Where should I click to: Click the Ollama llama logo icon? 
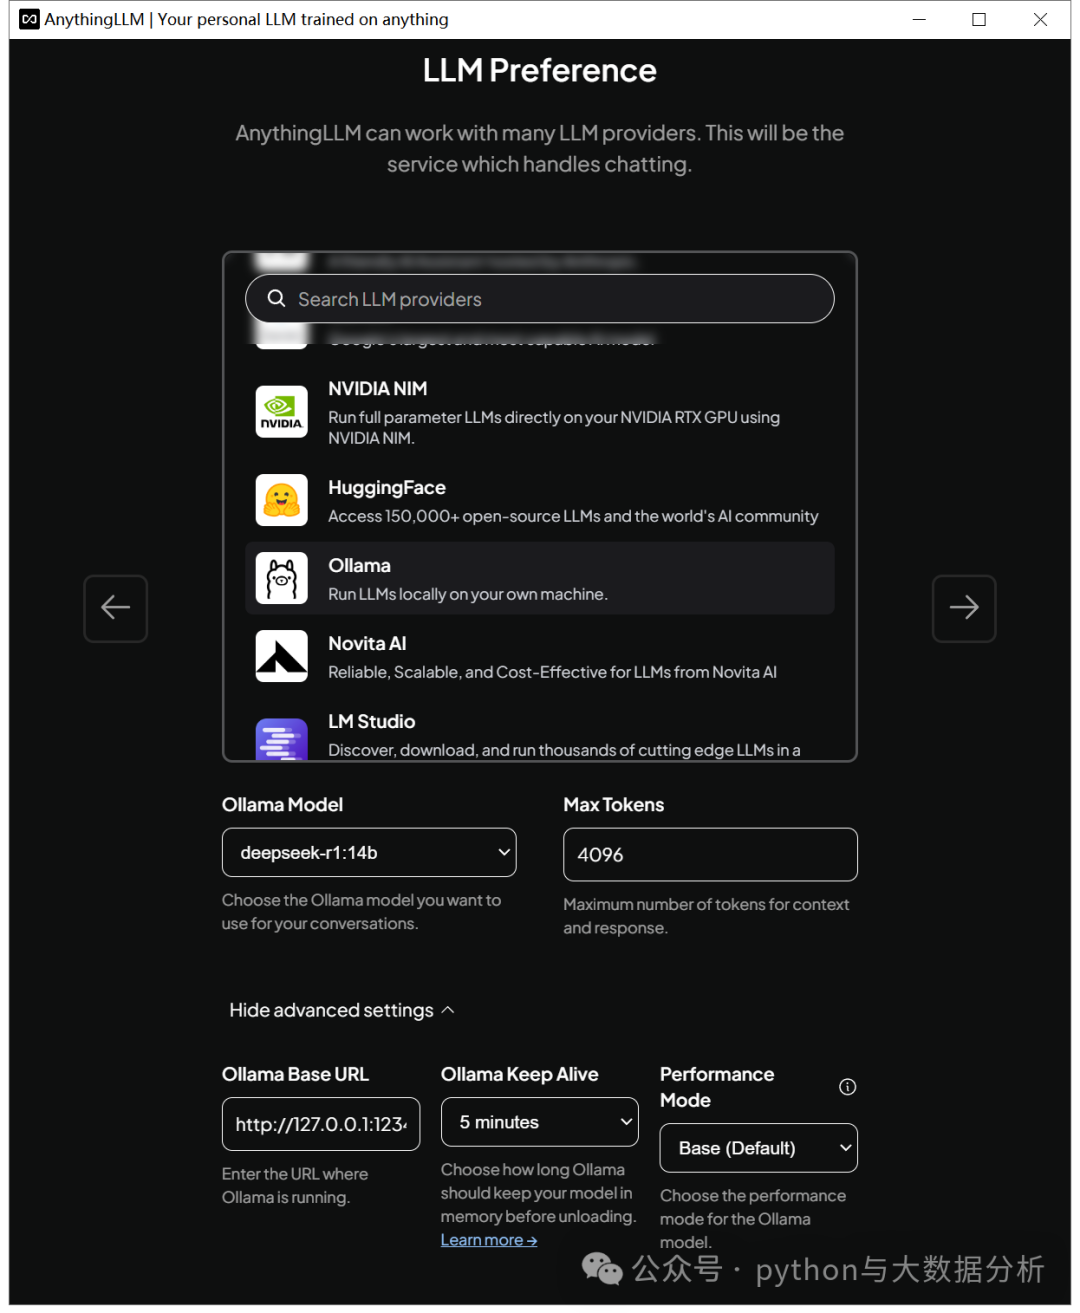tap(281, 578)
